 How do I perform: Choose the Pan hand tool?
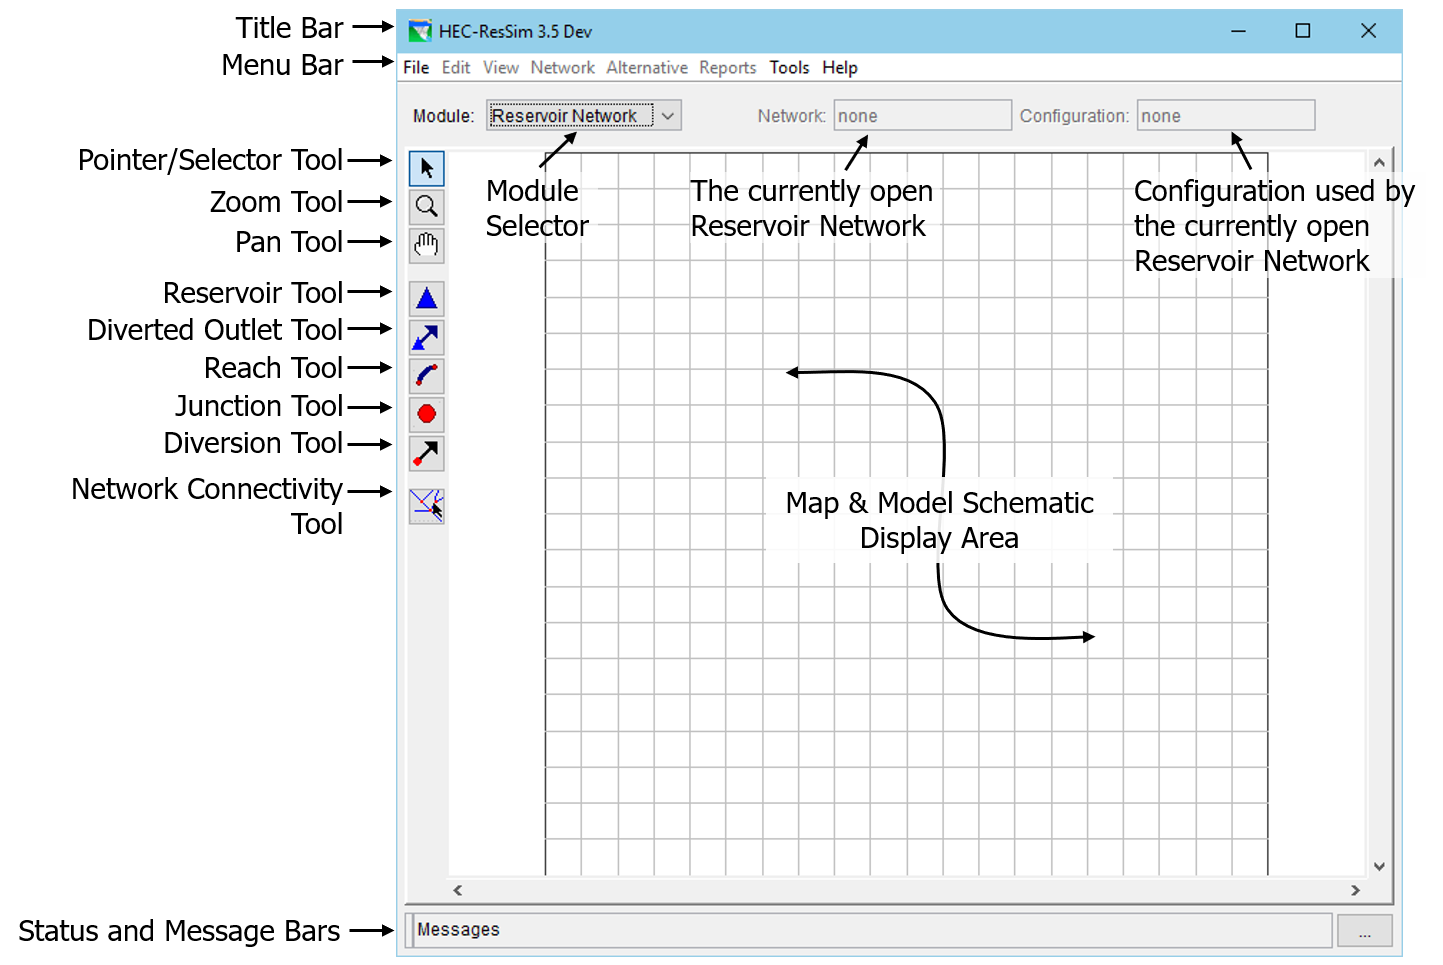coord(426,246)
